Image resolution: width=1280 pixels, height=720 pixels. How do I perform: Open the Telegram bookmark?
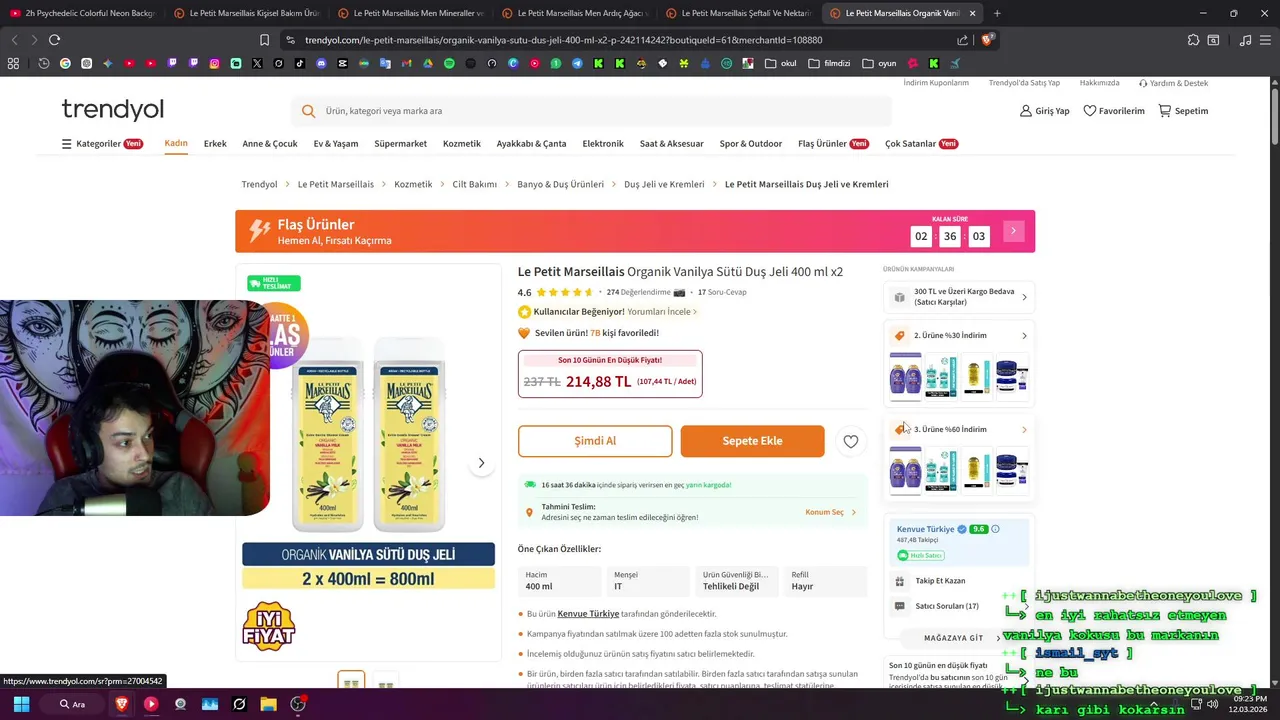[577, 63]
